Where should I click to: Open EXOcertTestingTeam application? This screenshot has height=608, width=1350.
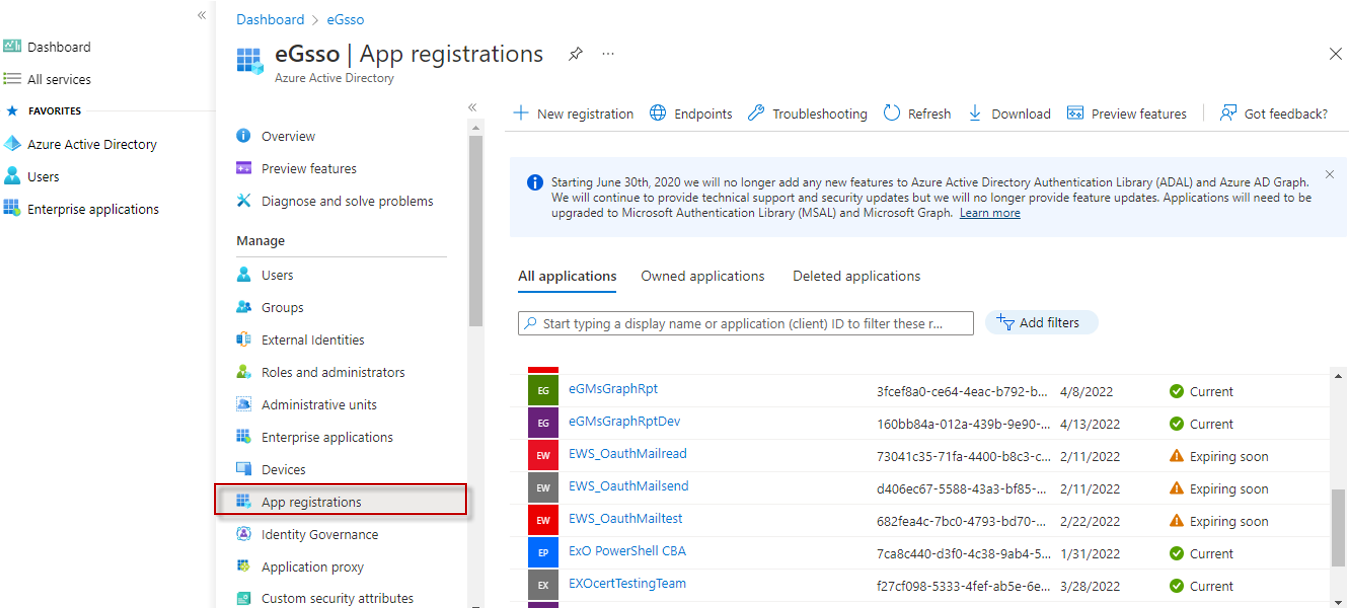click(627, 583)
